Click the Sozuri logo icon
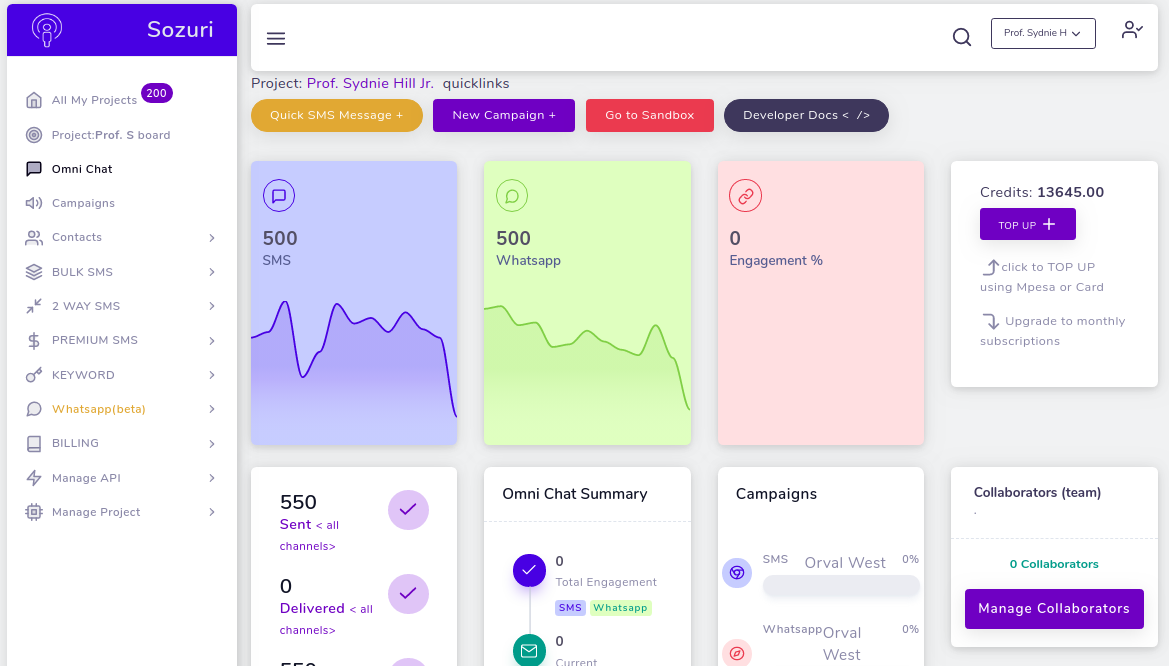The height and width of the screenshot is (666, 1169). tap(47, 29)
